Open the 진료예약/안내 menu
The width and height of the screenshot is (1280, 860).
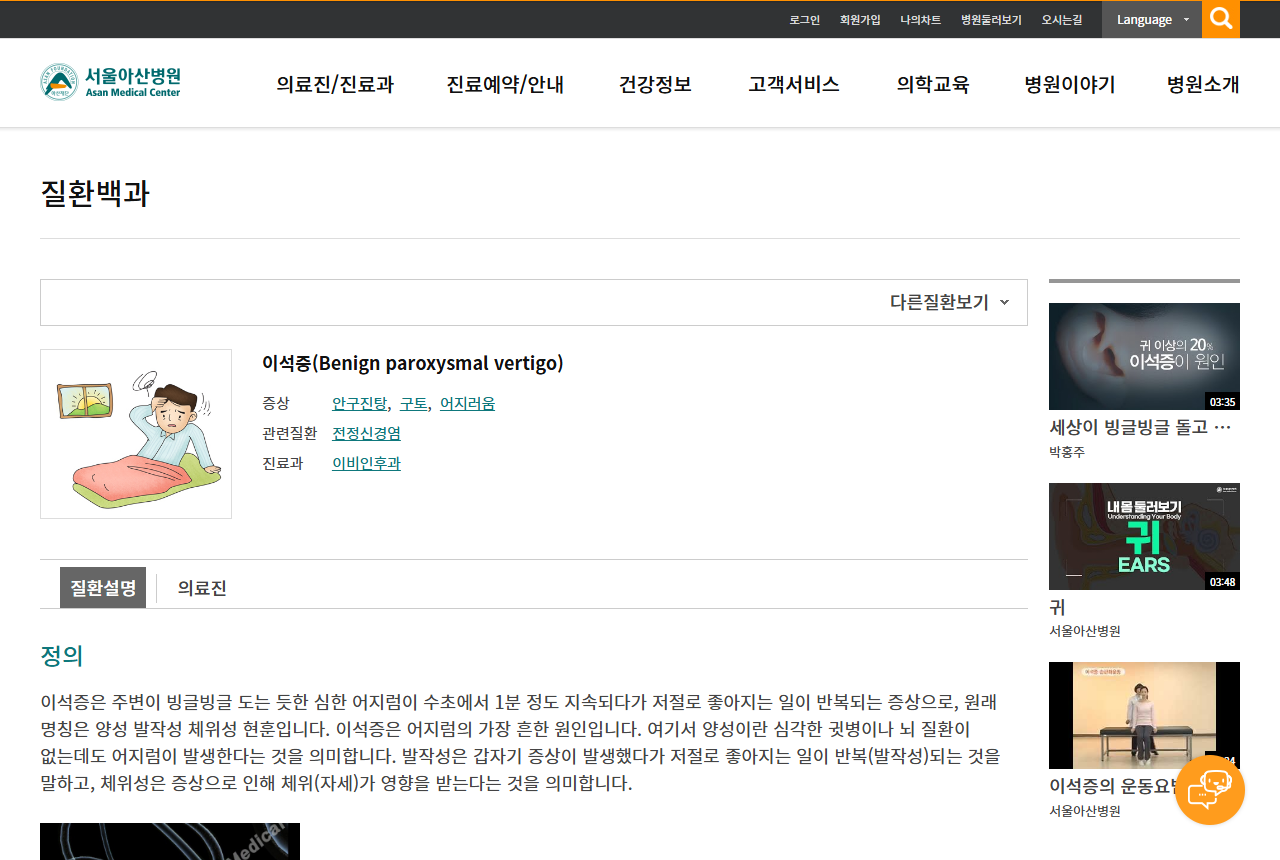505,84
